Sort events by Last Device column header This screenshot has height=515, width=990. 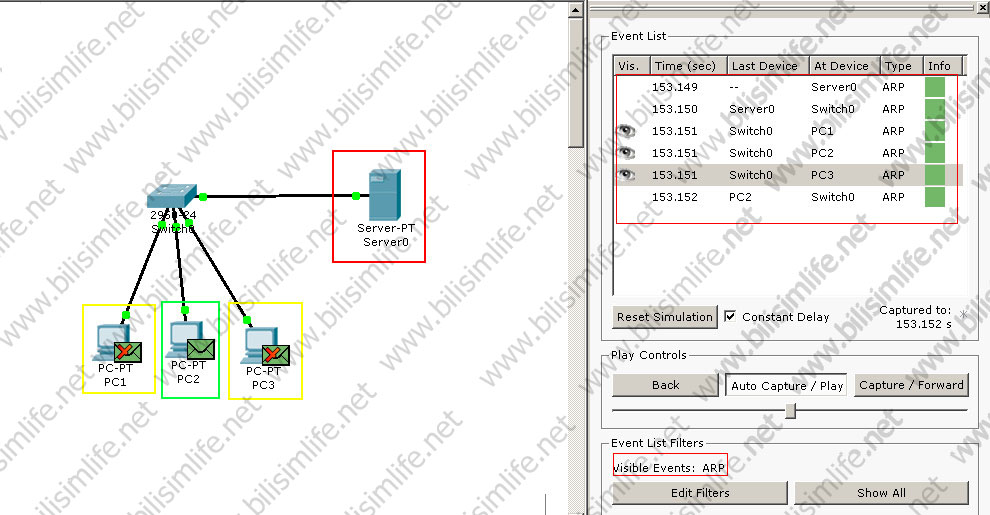766,66
